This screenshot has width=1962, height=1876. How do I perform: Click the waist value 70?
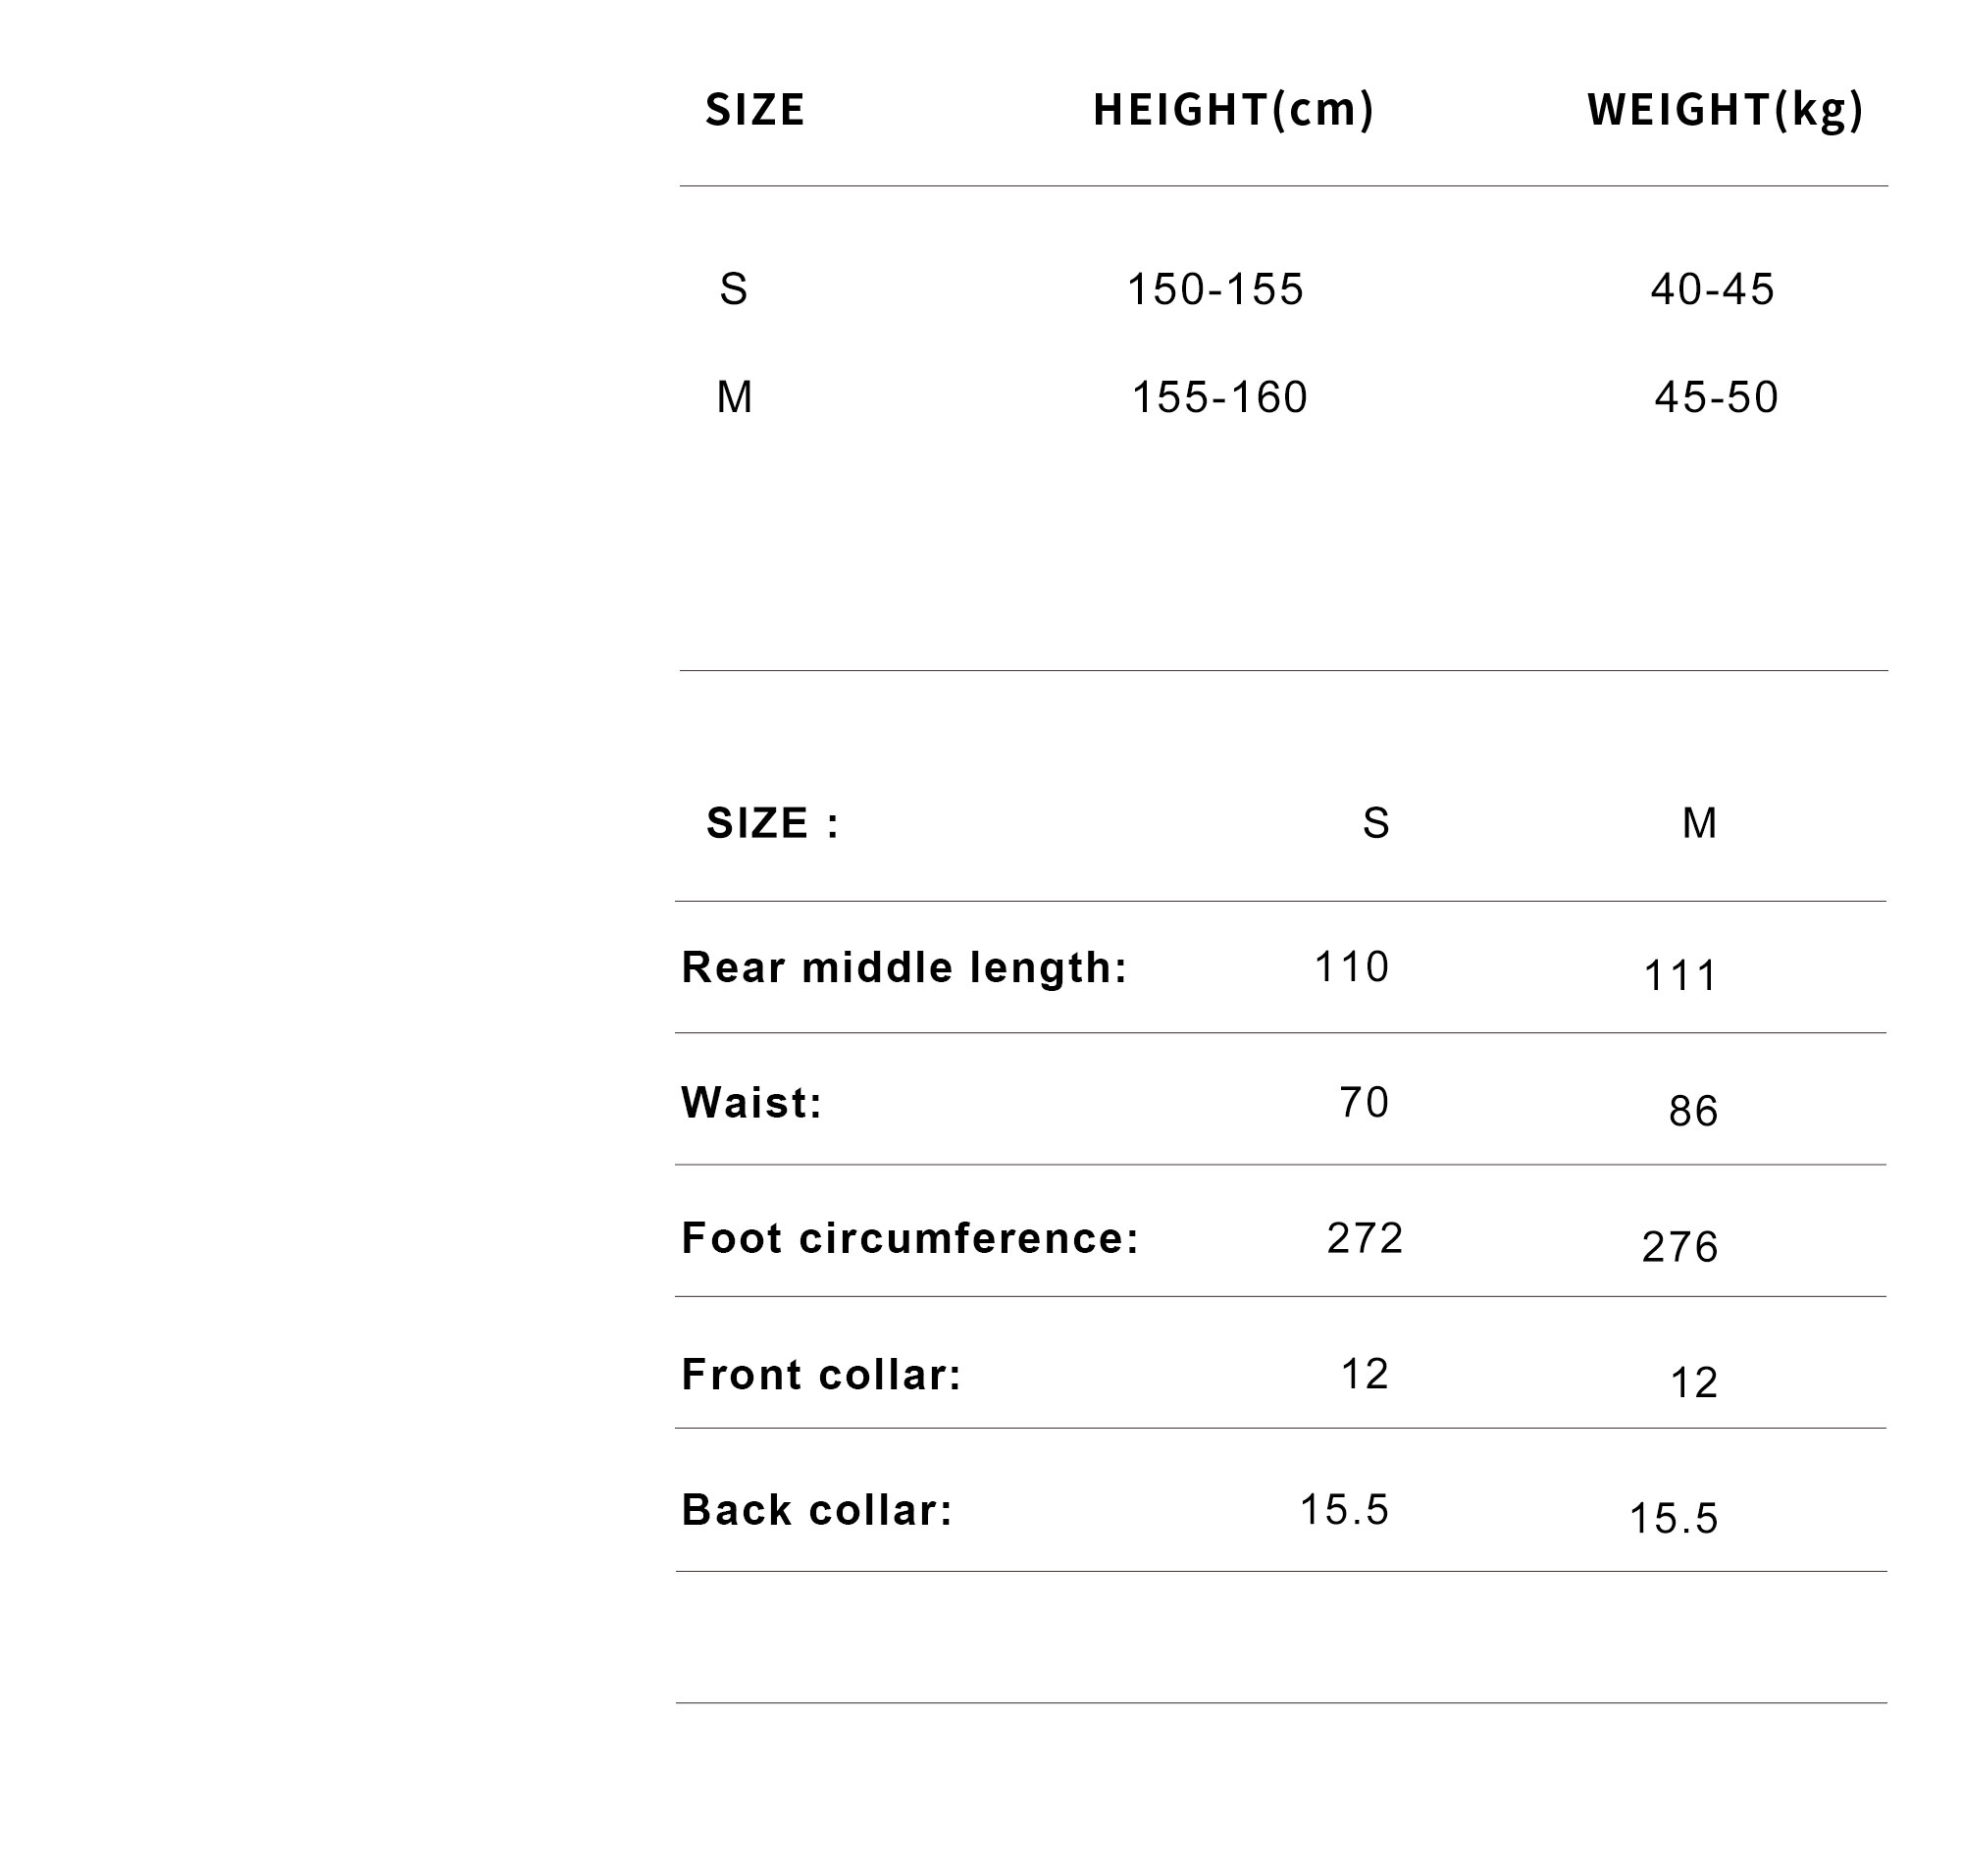click(1364, 1103)
